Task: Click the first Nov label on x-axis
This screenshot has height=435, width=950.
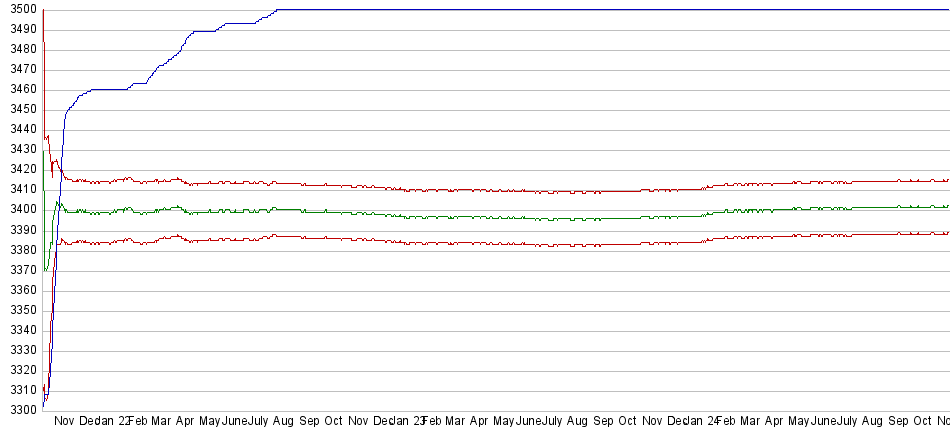Action: coord(64,422)
